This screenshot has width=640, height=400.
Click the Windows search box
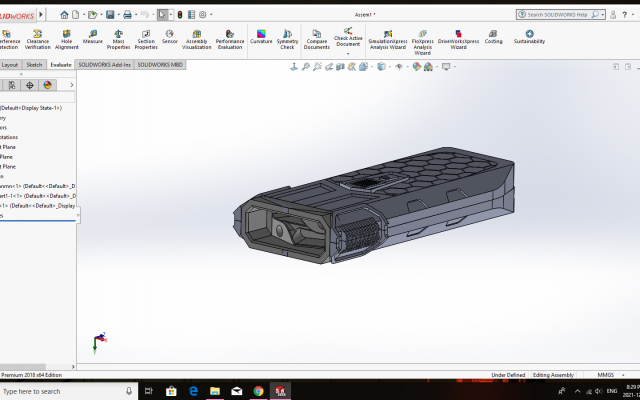67,391
